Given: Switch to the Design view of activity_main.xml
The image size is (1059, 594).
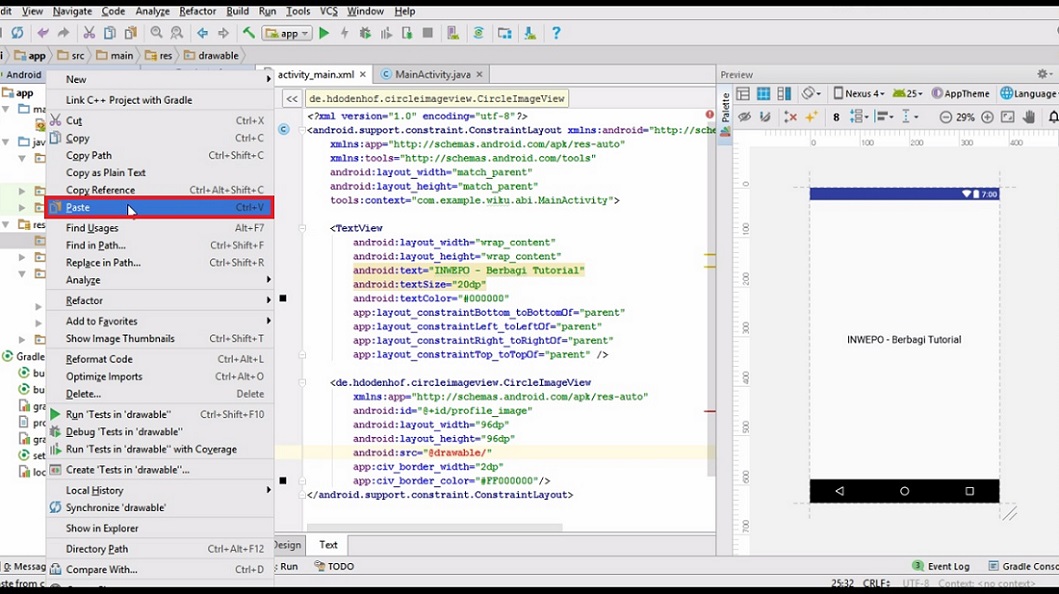Looking at the screenshot, I should pyautogui.click(x=287, y=545).
